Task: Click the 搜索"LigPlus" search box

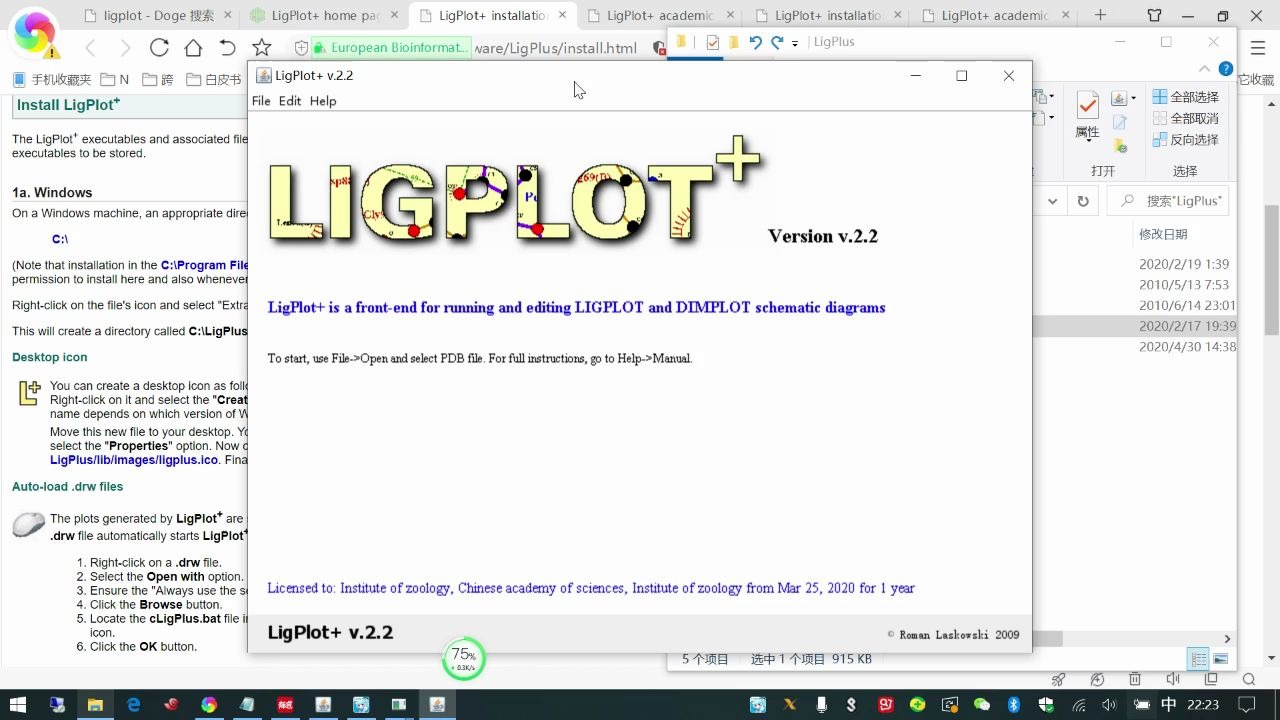Action: point(1168,201)
